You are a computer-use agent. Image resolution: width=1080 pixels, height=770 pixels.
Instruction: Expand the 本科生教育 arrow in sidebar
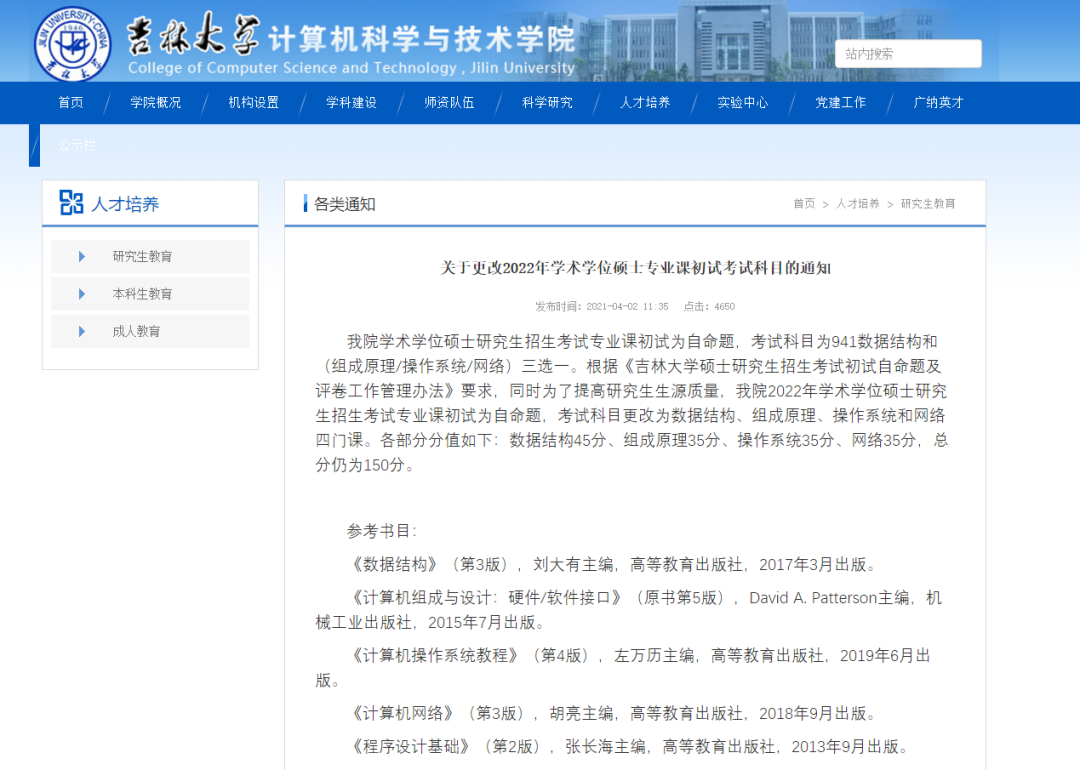(x=82, y=294)
